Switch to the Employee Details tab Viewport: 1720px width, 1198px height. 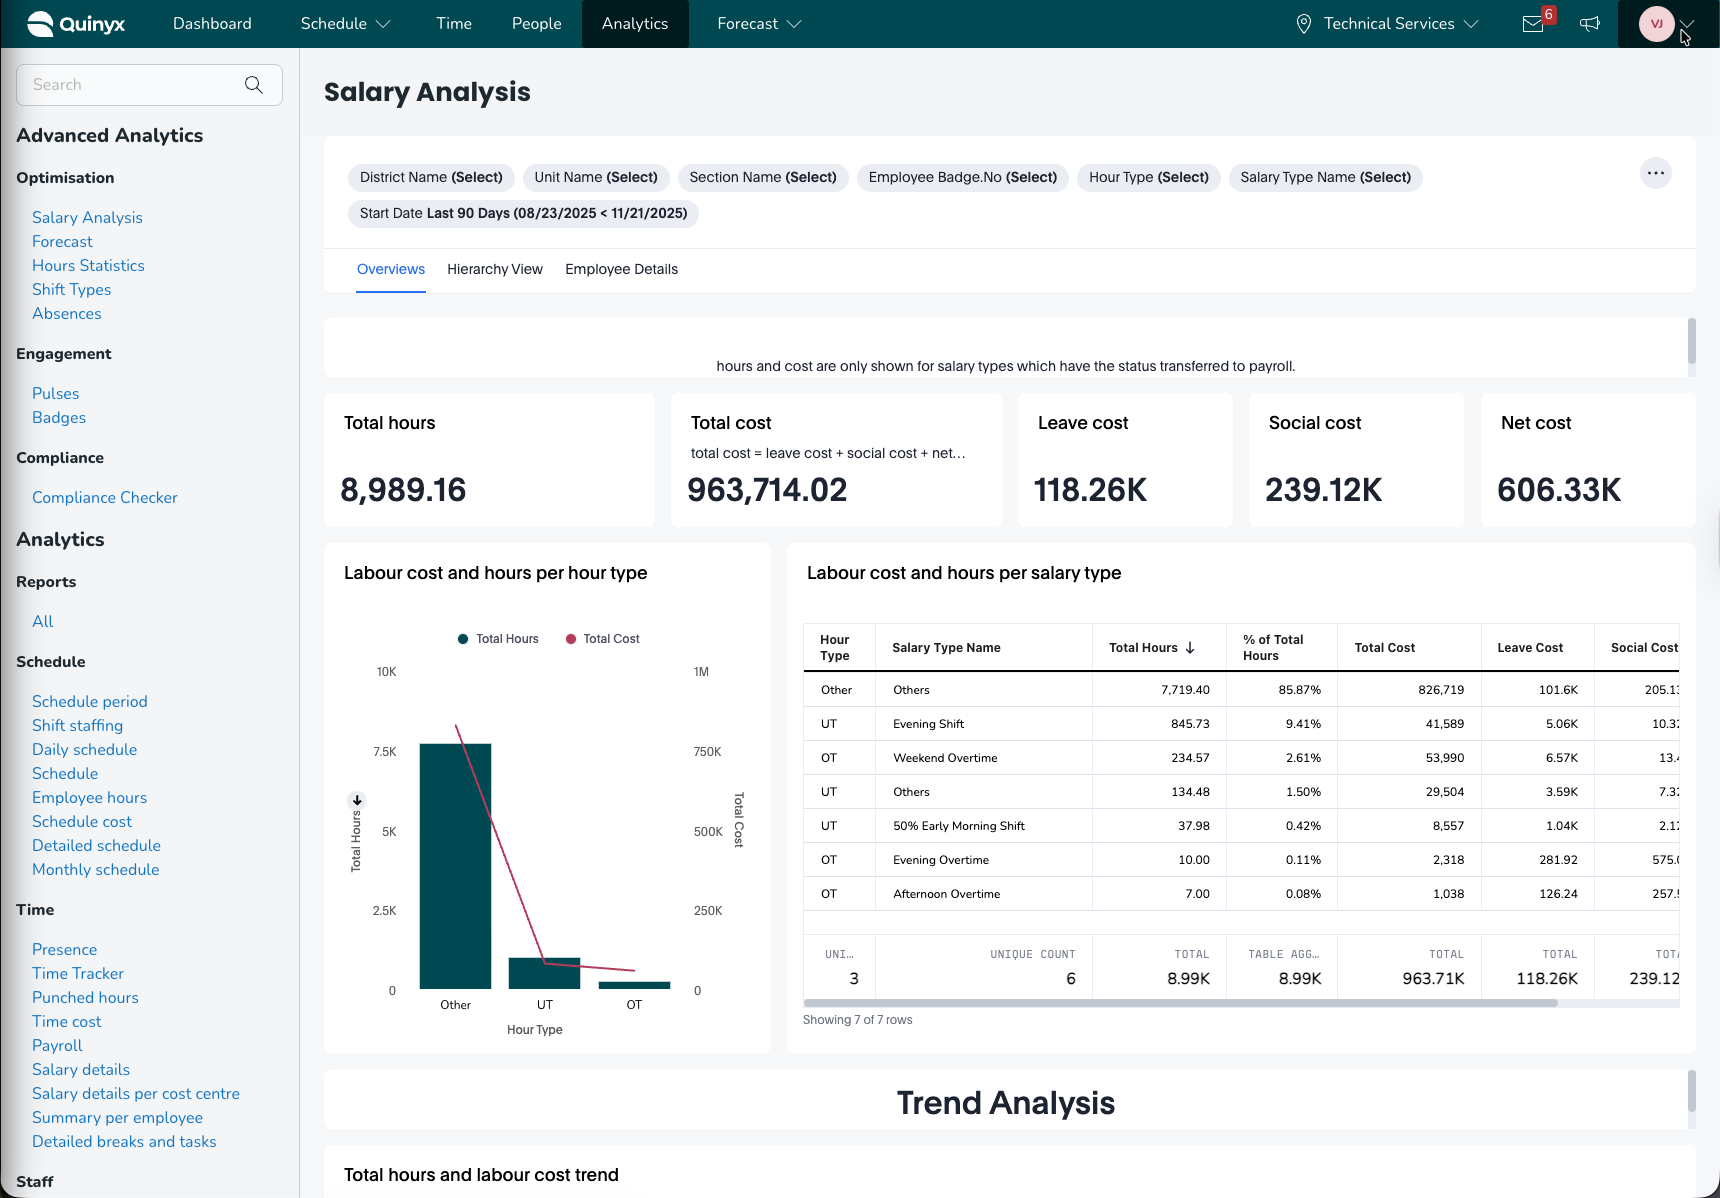pyautogui.click(x=621, y=270)
